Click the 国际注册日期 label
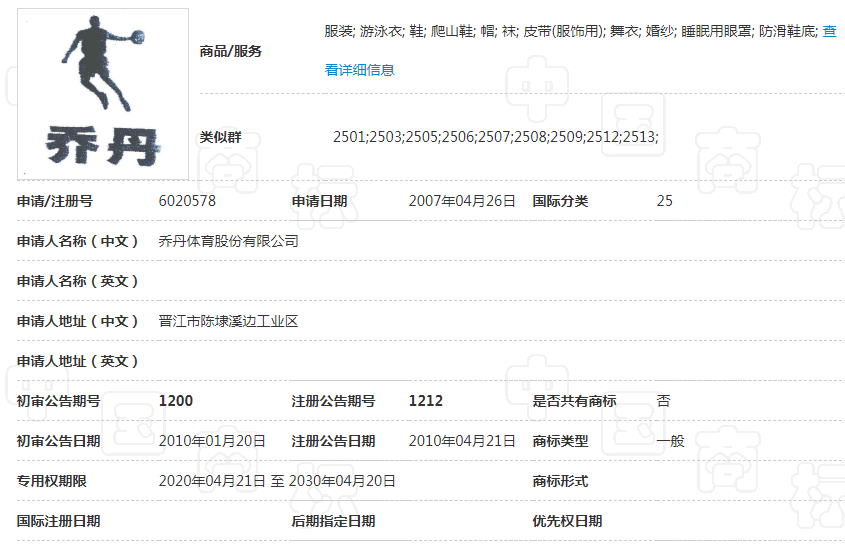845x546 pixels. [58, 521]
